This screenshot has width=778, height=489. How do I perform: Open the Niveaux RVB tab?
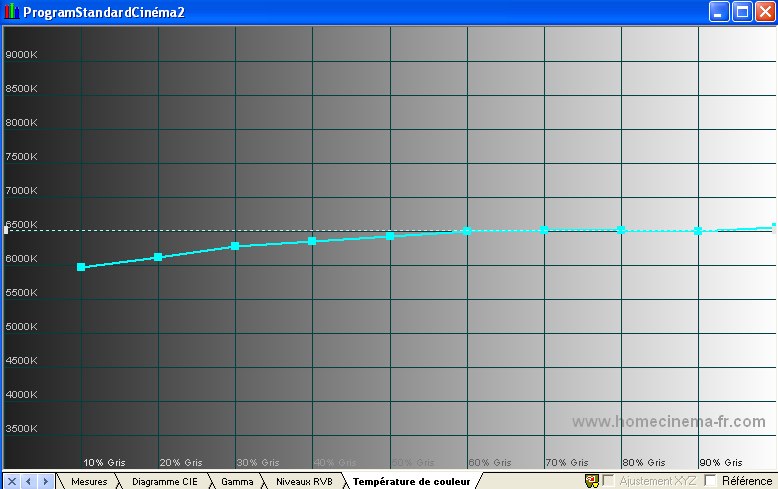click(x=304, y=481)
